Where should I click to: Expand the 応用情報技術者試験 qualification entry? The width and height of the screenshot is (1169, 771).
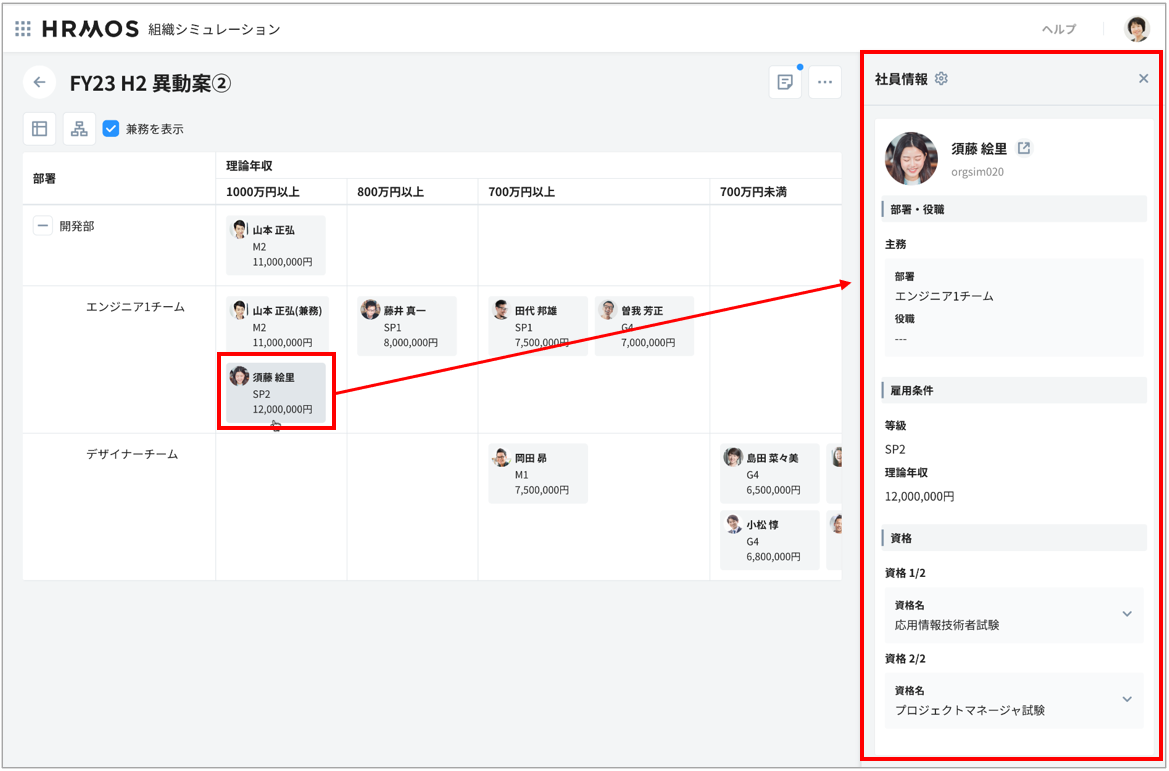pyautogui.click(x=1126, y=614)
